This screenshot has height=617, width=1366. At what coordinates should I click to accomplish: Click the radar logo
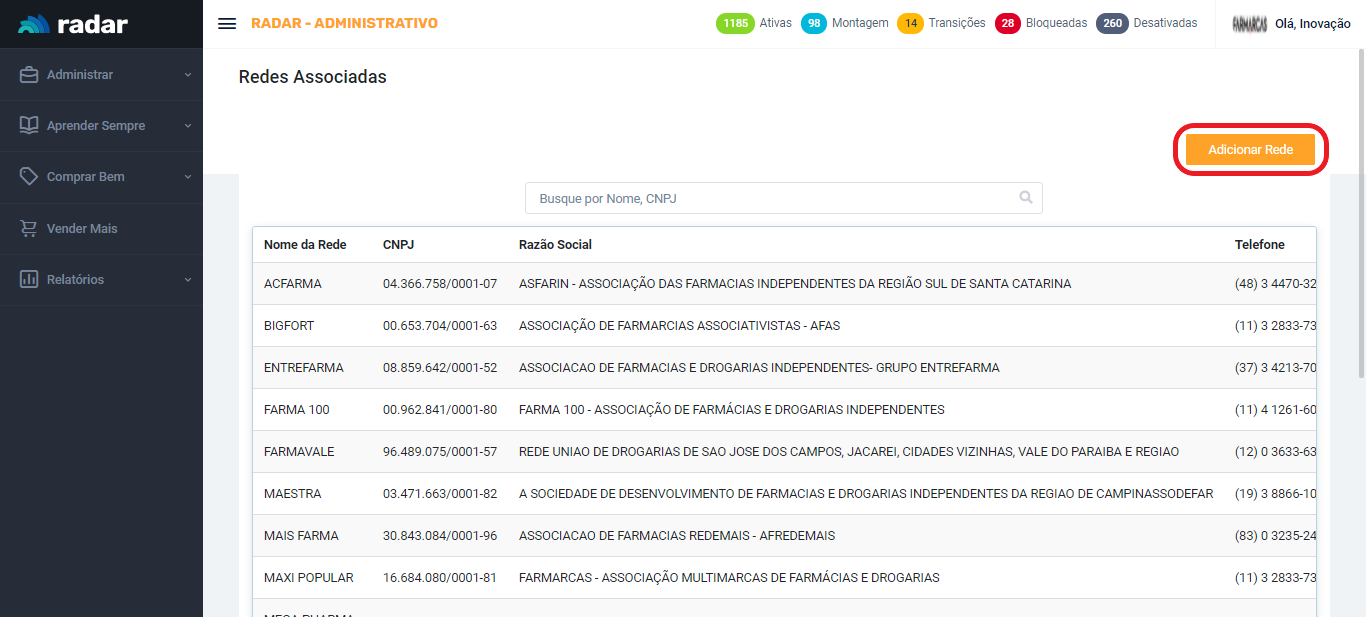tap(73, 24)
